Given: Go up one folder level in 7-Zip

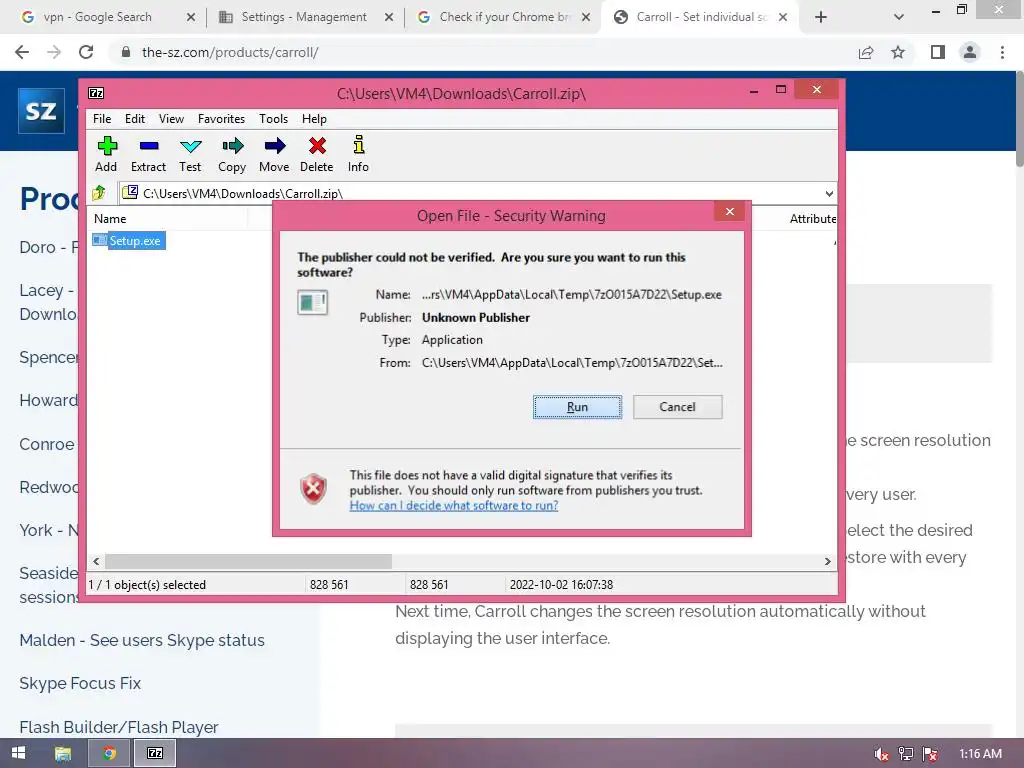Looking at the screenshot, I should 99,193.
